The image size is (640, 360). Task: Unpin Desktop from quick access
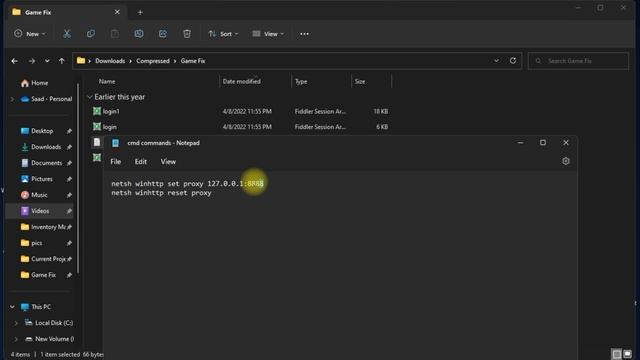pos(69,131)
